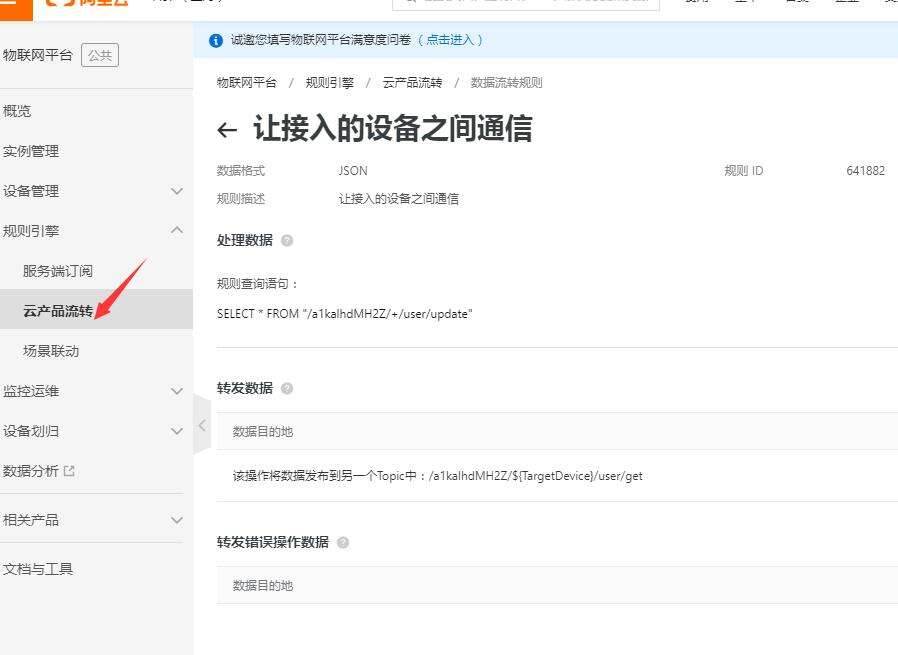Click the help icon beside 转发错误操作数据
Image resolution: width=898 pixels, height=655 pixels.
[343, 542]
